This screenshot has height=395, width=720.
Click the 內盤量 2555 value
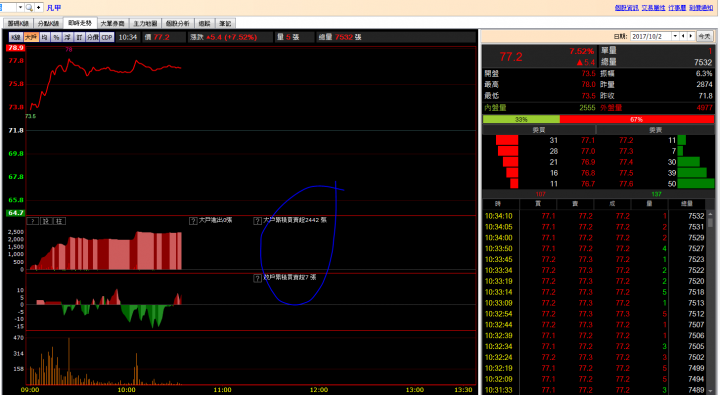pos(587,108)
